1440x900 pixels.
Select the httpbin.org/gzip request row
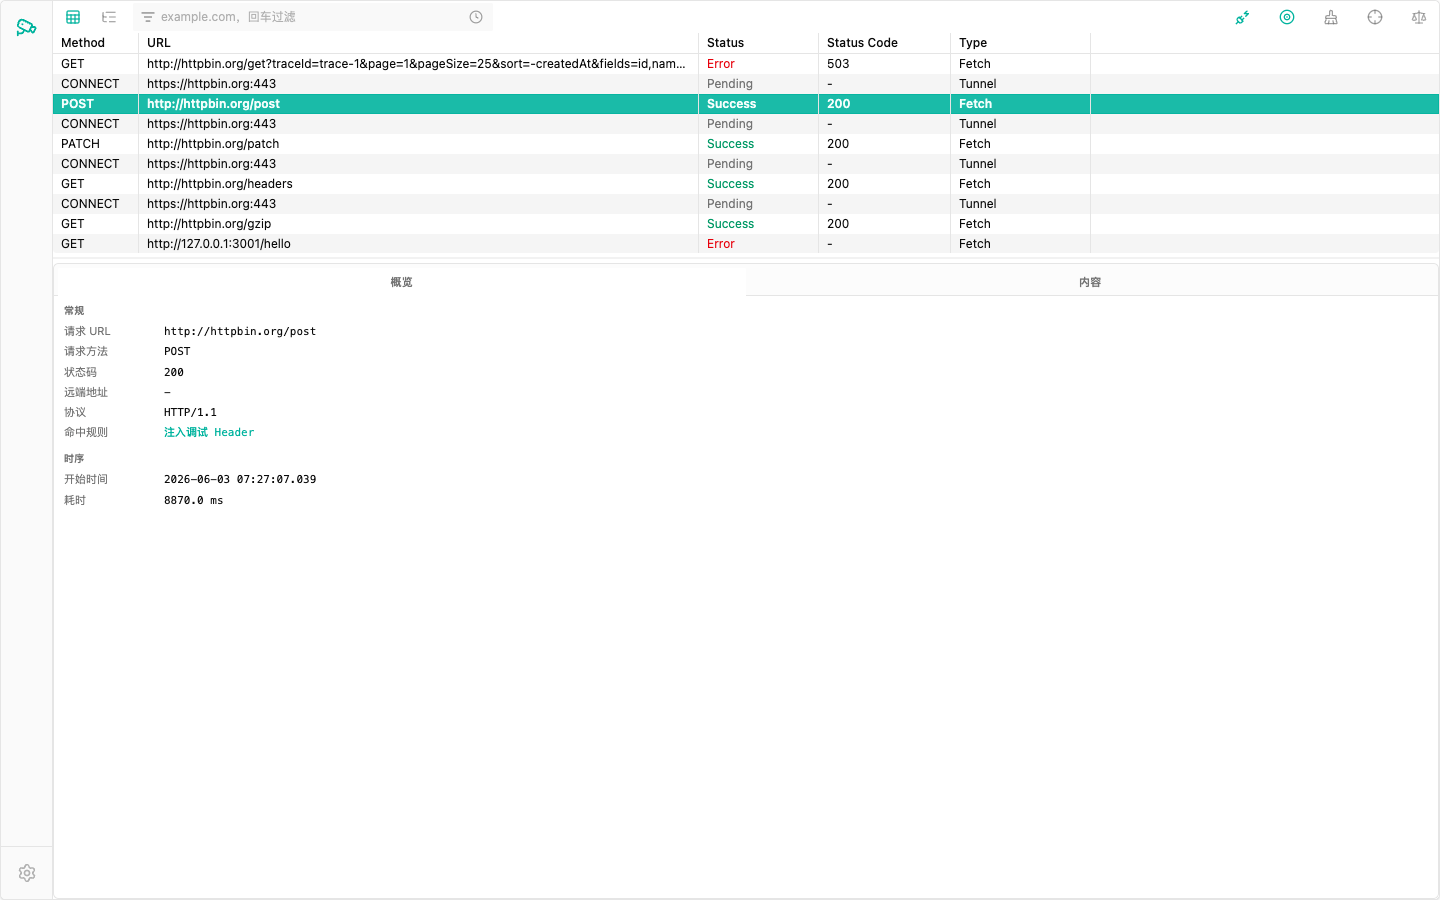tap(746, 224)
